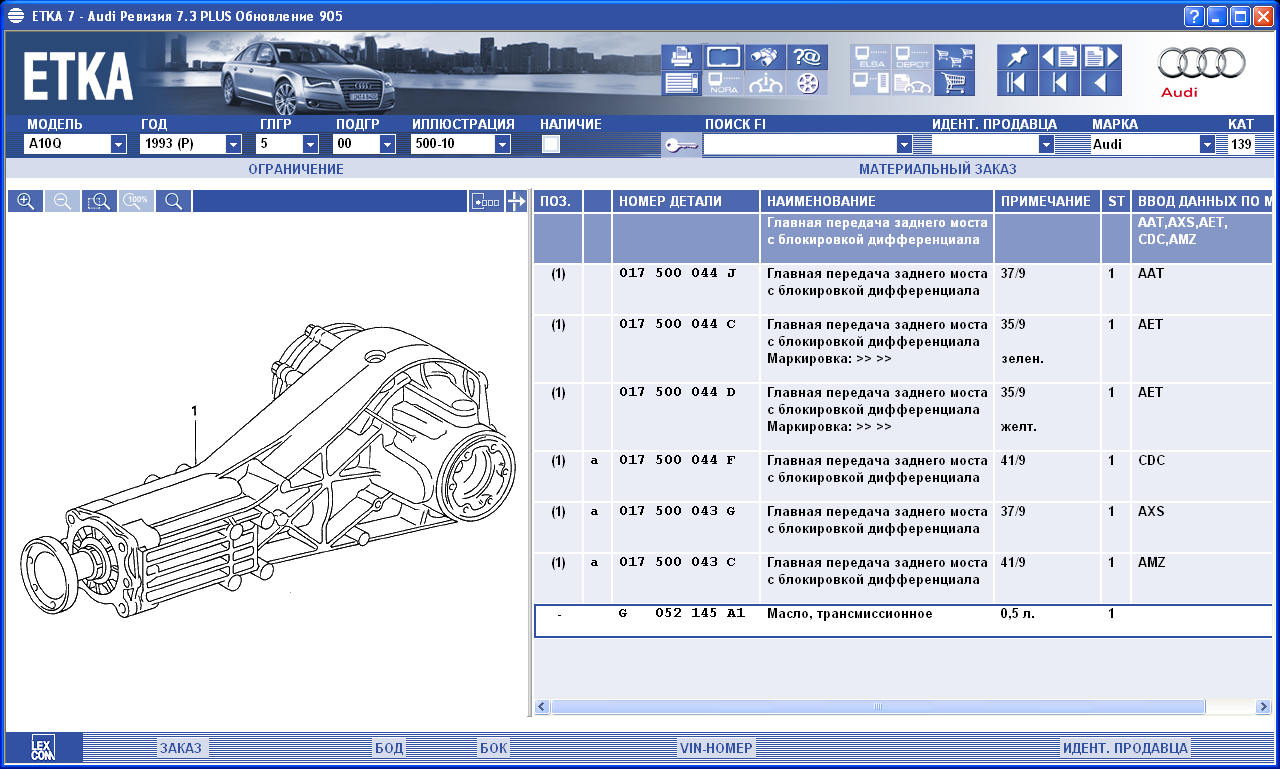Click the pushpin bookmark icon
1280x769 pixels.
[1017, 57]
